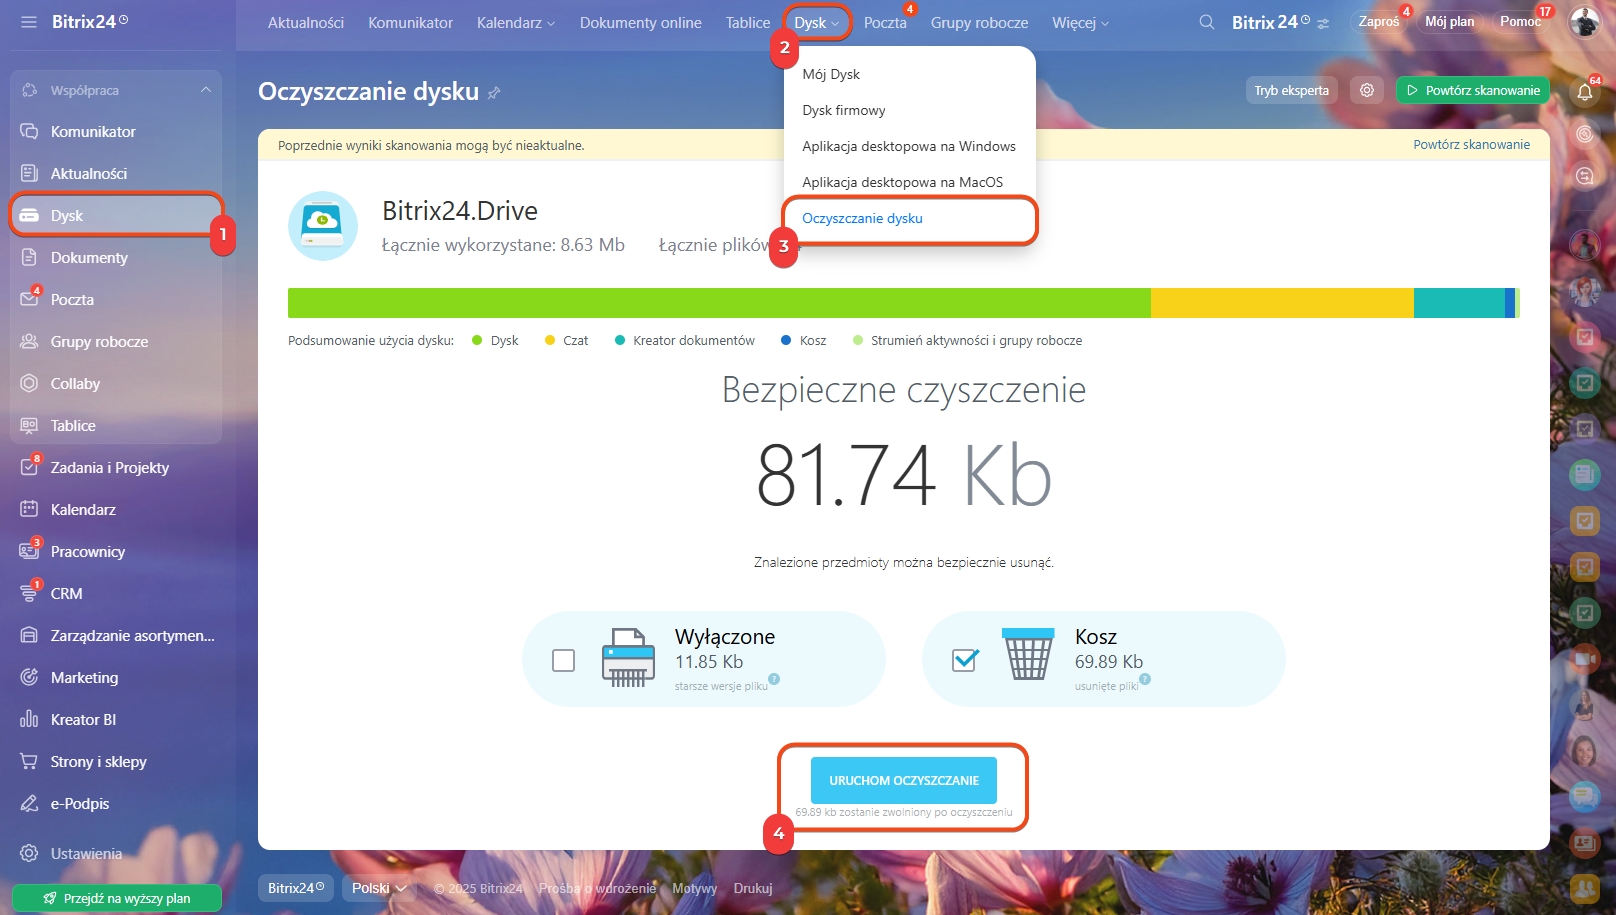This screenshot has width=1616, height=915.
Task: Select Mój Dysk from Dysk menu
Action: (x=831, y=74)
